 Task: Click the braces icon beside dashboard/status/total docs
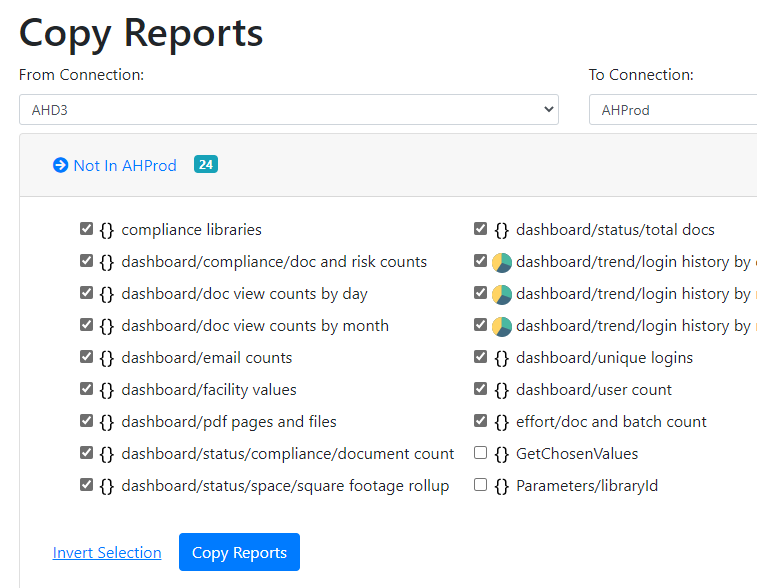click(x=502, y=230)
